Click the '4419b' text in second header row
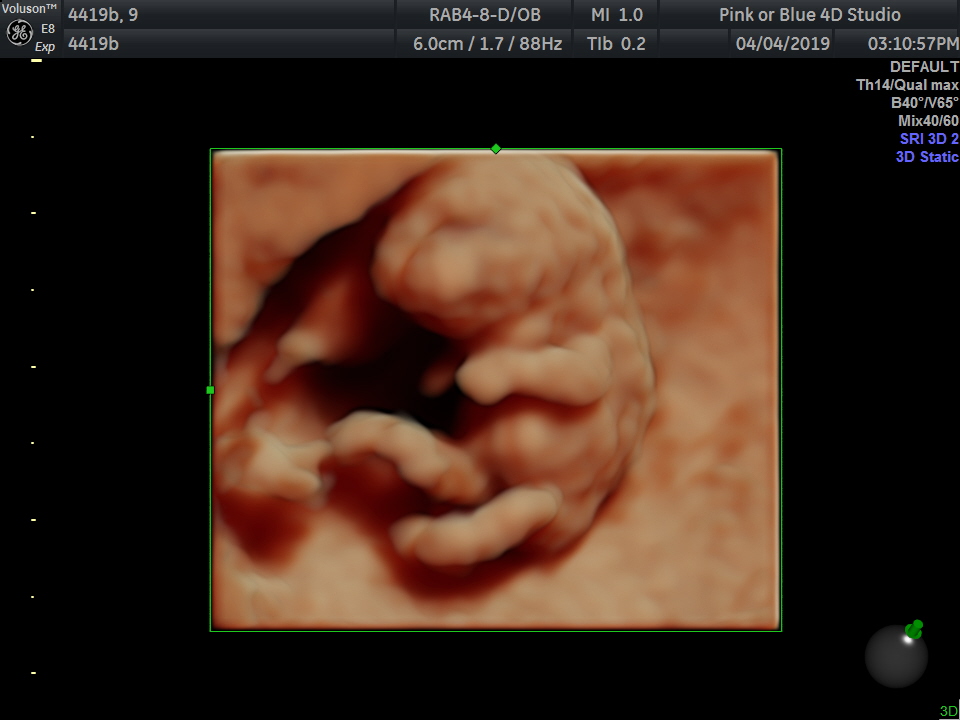Viewport: 960px width, 720px height. click(x=93, y=43)
